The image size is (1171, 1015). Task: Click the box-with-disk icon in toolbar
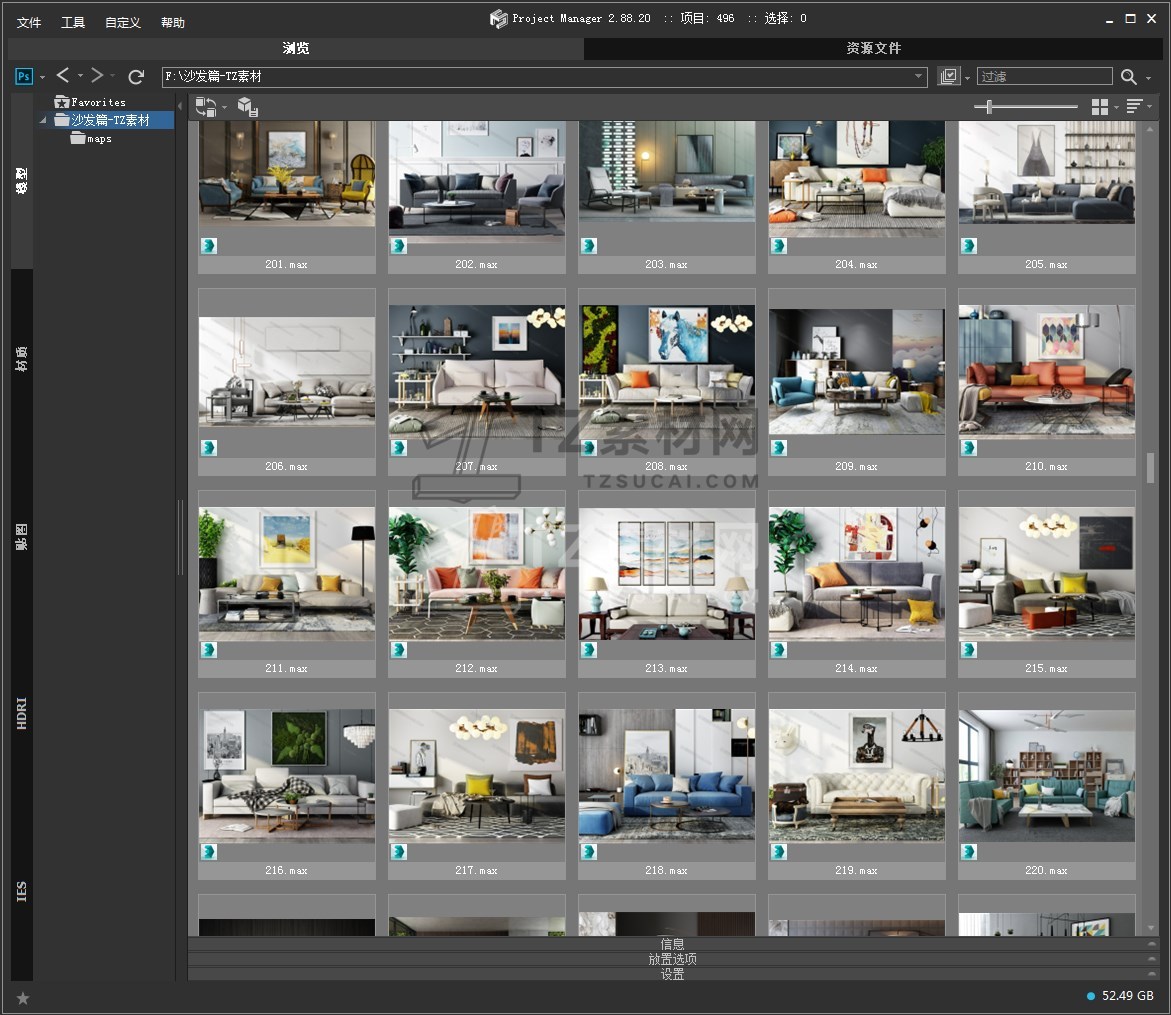[x=248, y=107]
